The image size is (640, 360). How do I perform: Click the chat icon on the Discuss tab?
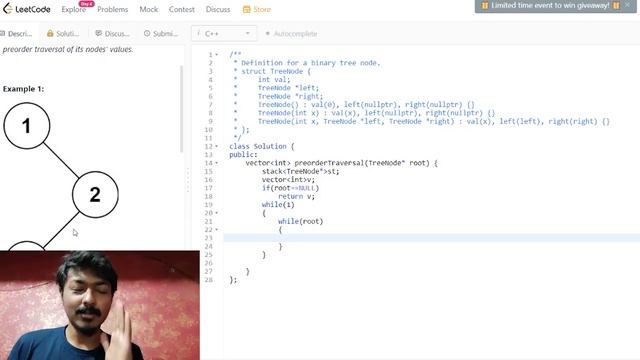point(98,33)
